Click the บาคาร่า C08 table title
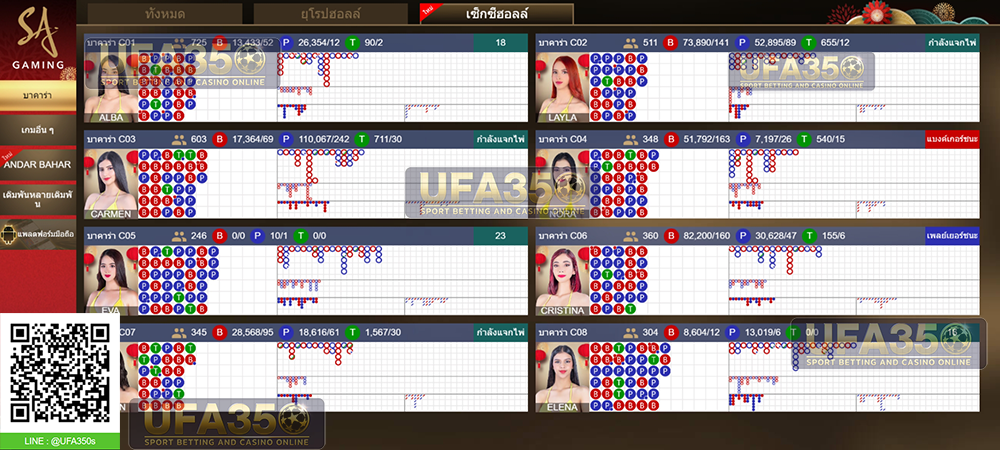Screen dimensions: 1000x450 562,333
